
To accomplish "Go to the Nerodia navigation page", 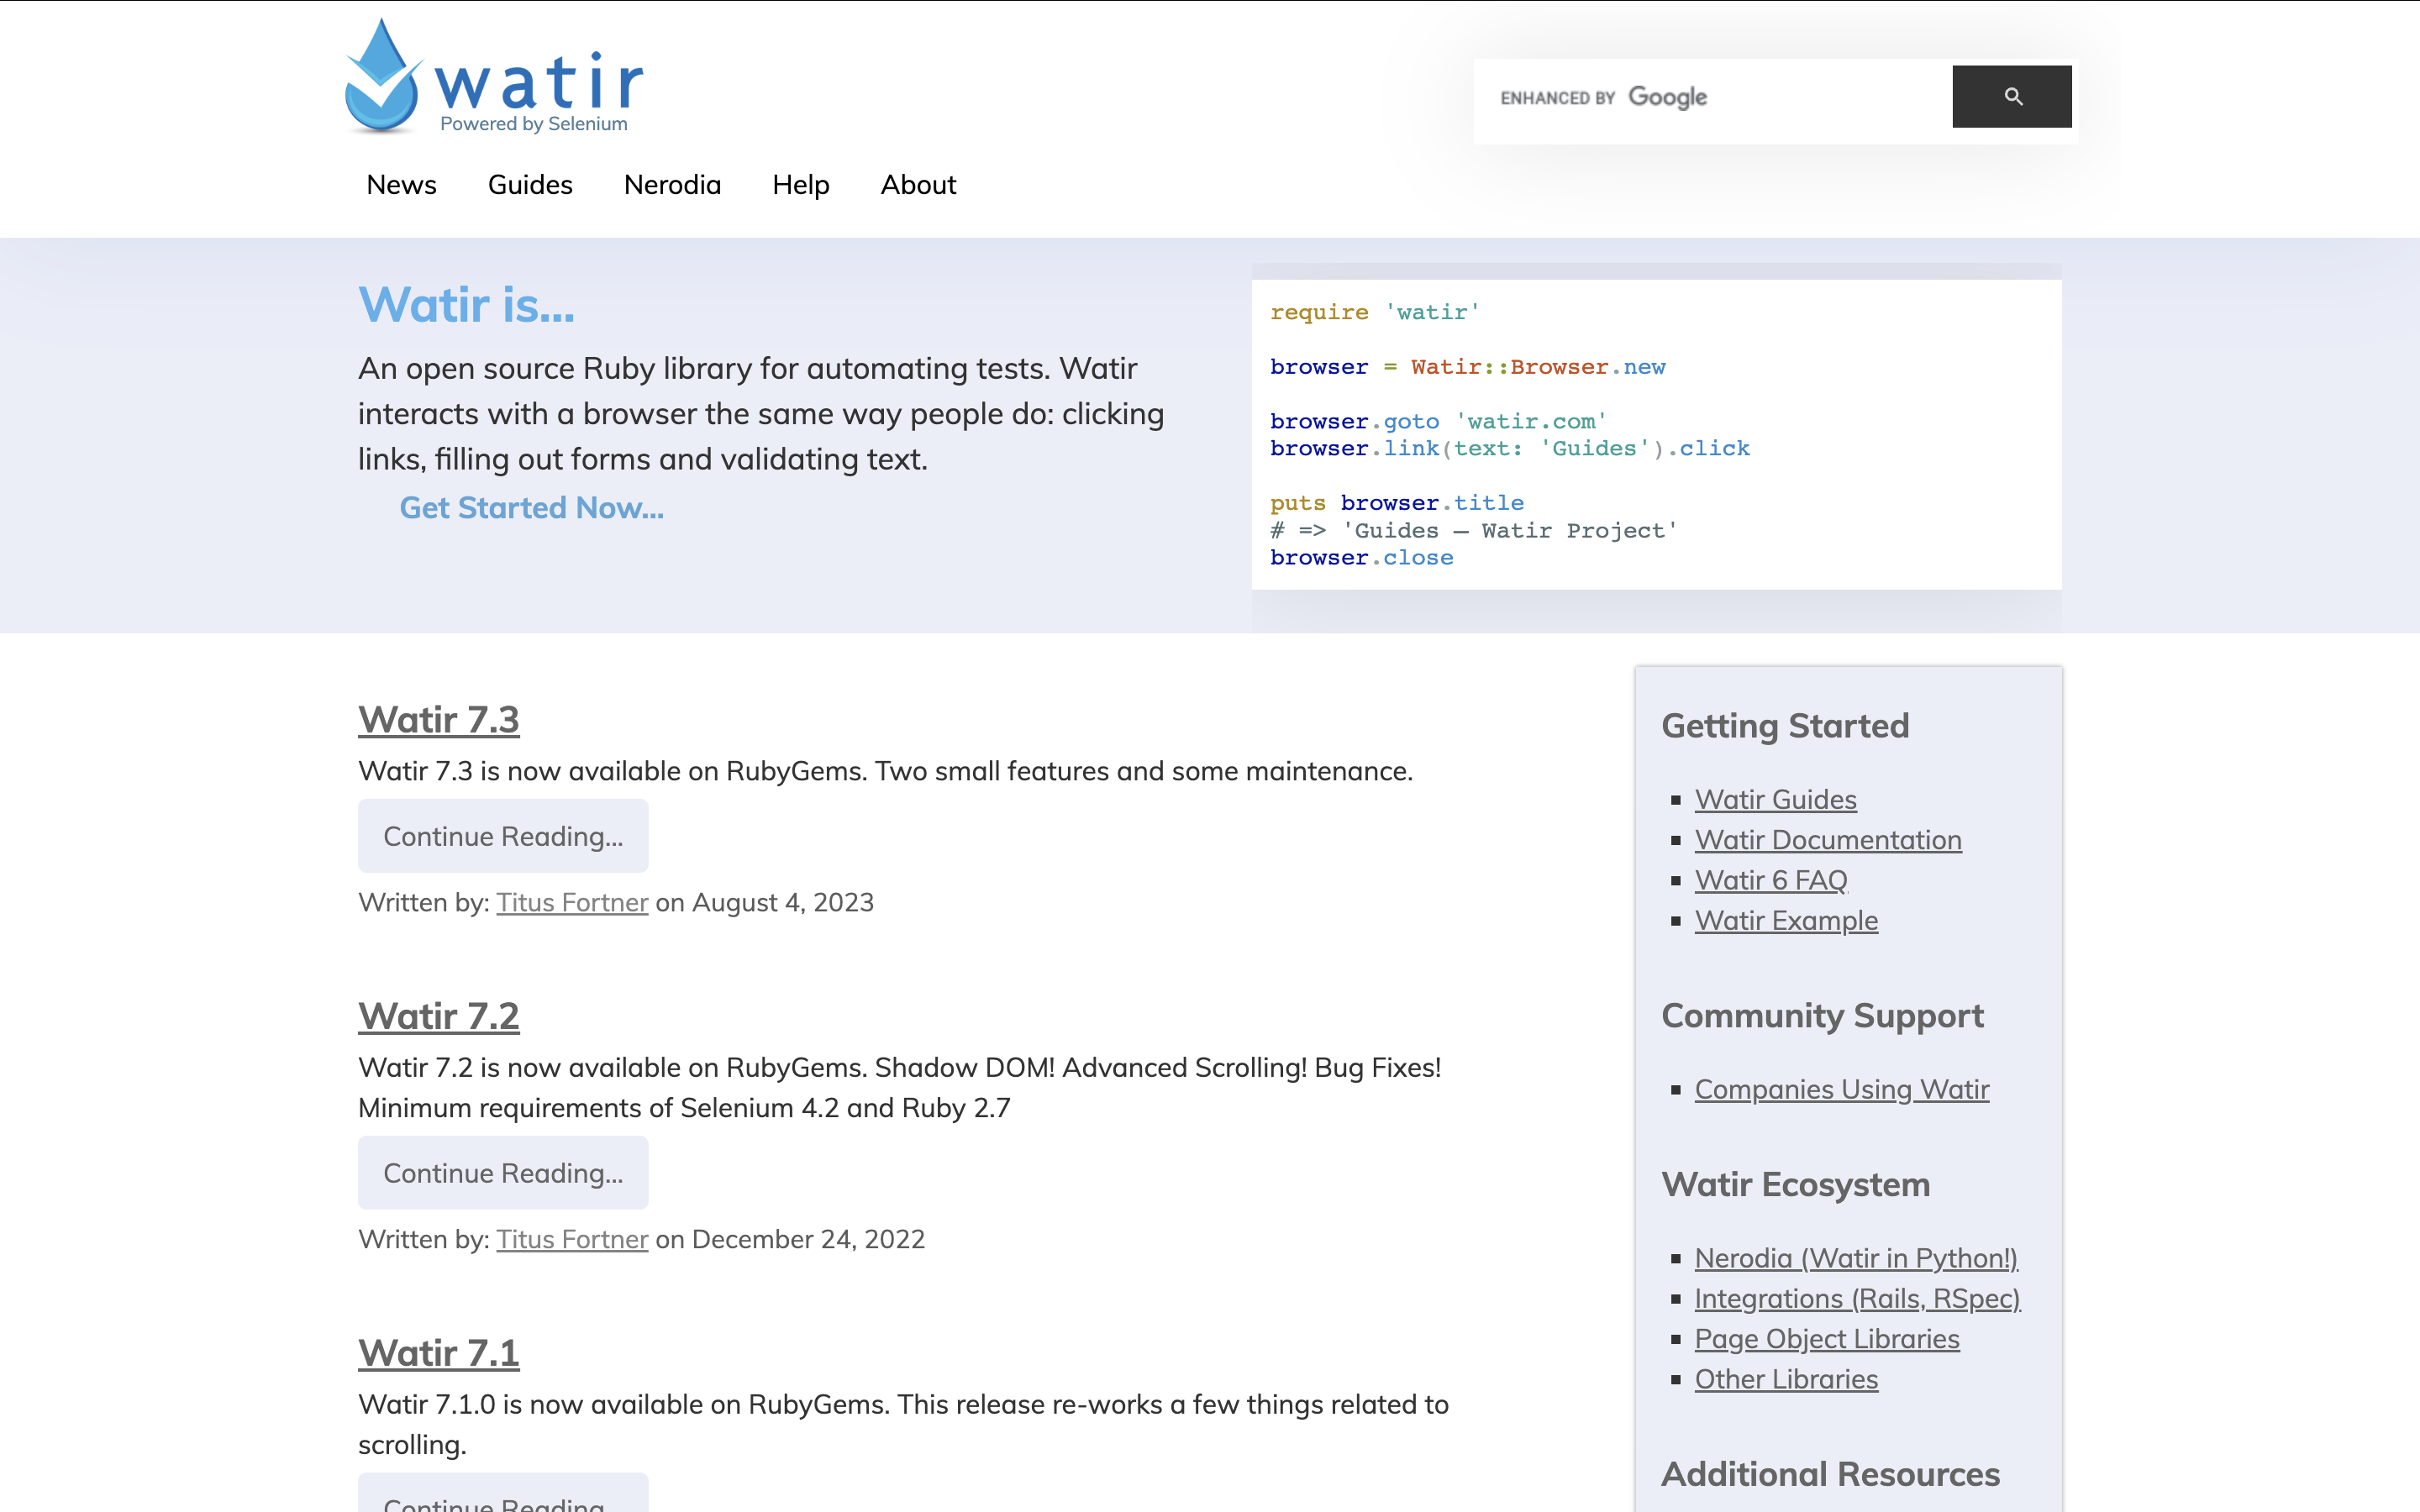I will (x=672, y=185).
